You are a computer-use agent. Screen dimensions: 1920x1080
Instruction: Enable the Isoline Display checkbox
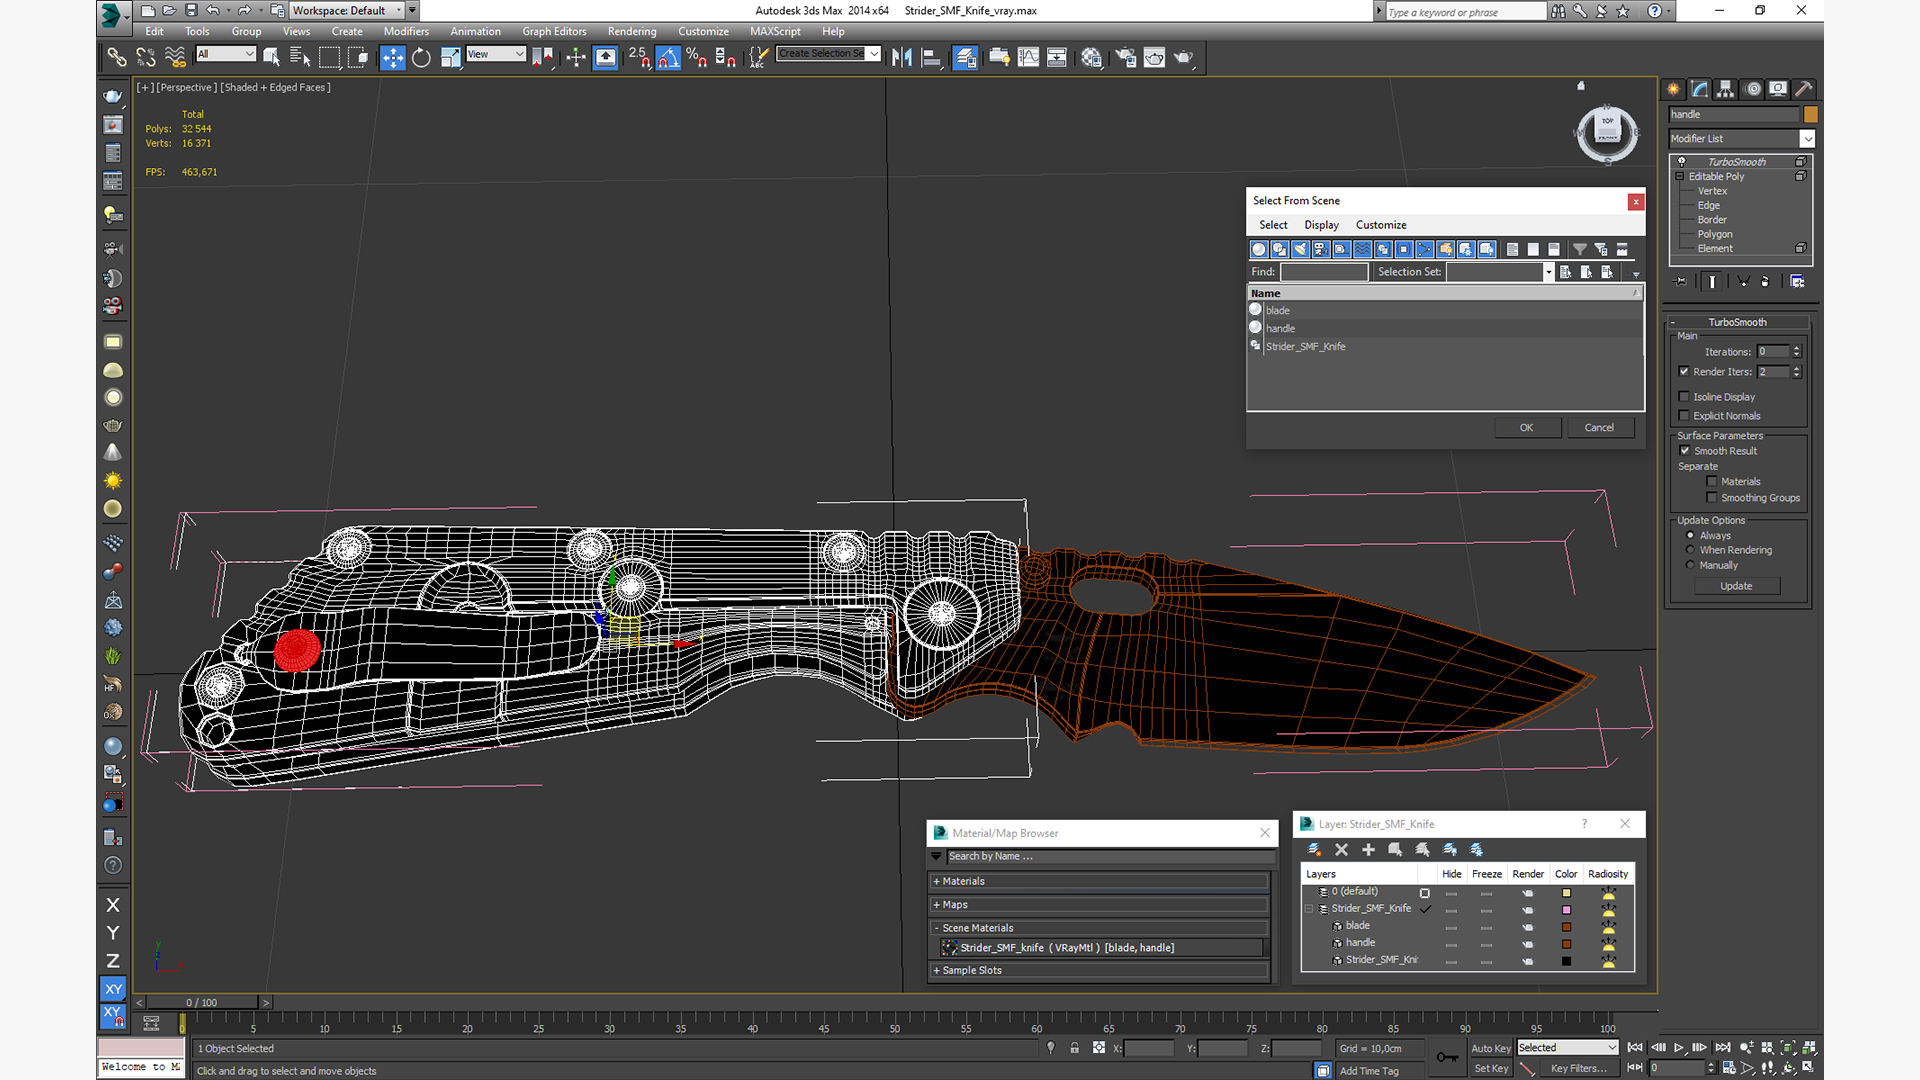1684,397
